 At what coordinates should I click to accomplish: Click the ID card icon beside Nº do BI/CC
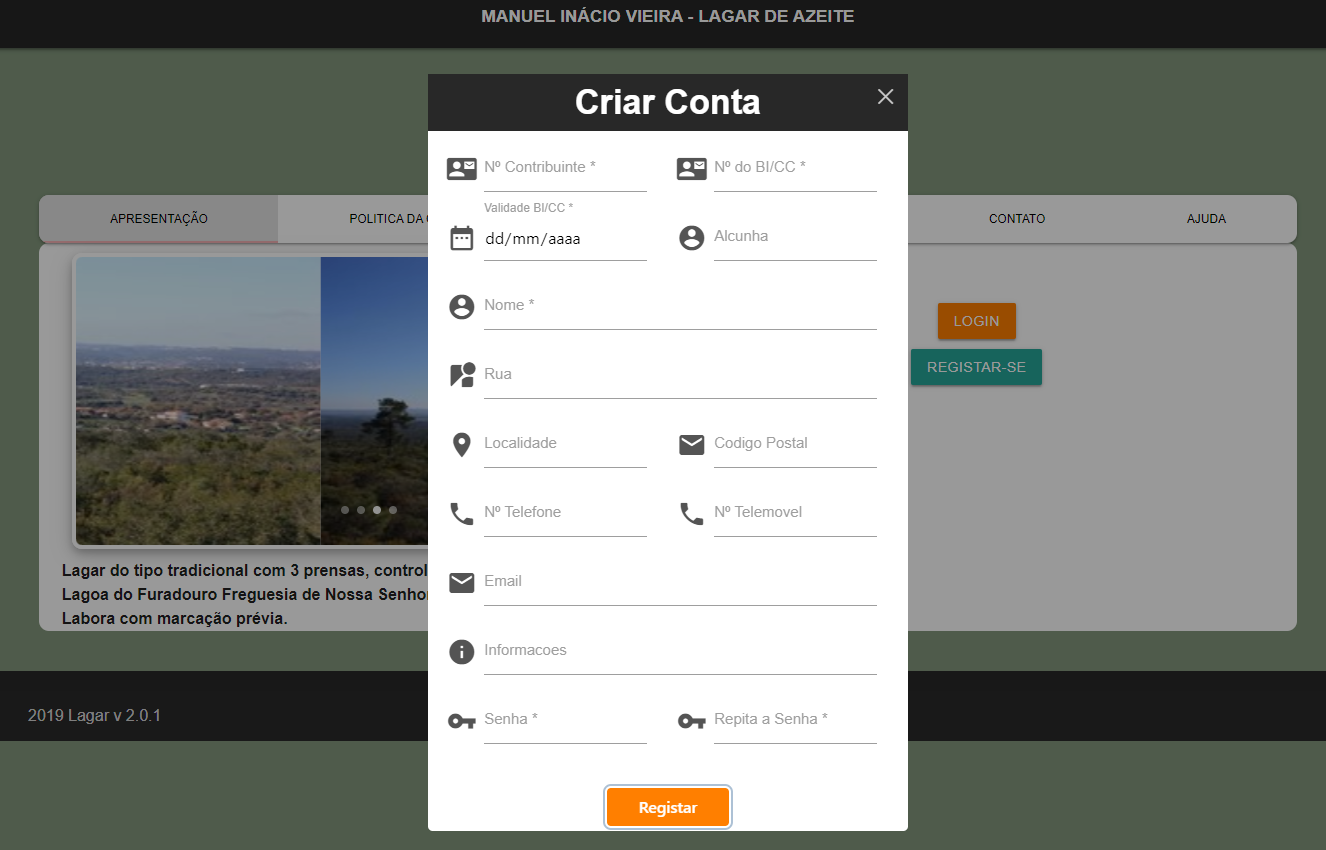[691, 169]
